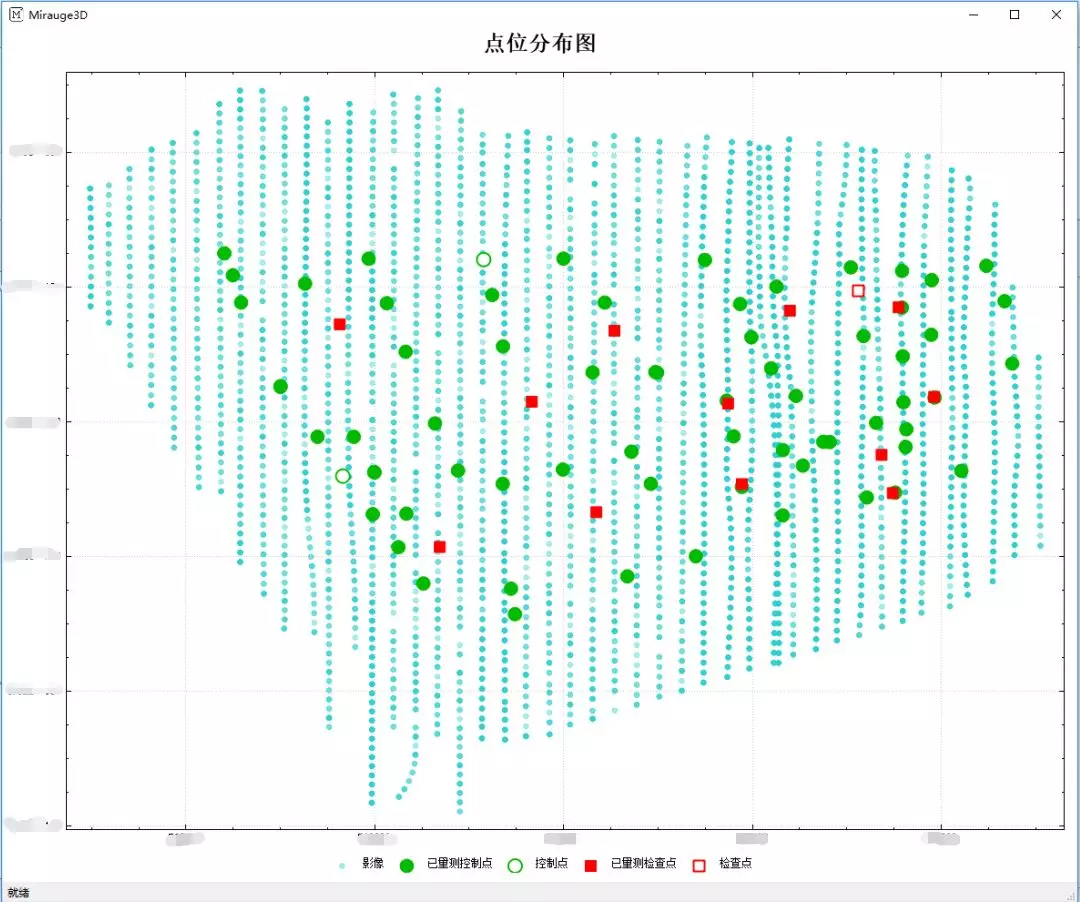Select the hollow green control point near top center

point(485,259)
